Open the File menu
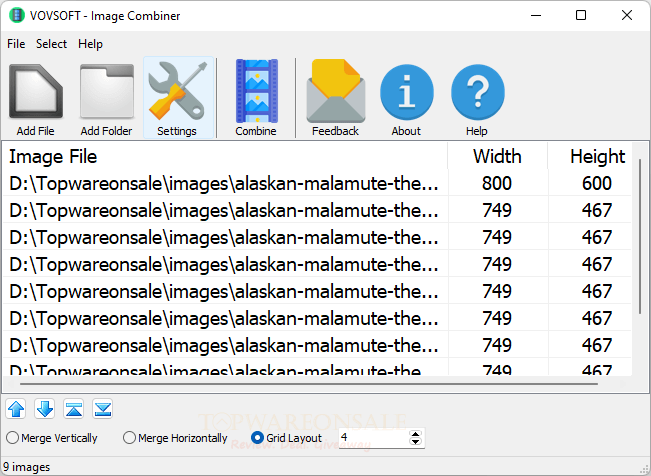 coord(16,44)
